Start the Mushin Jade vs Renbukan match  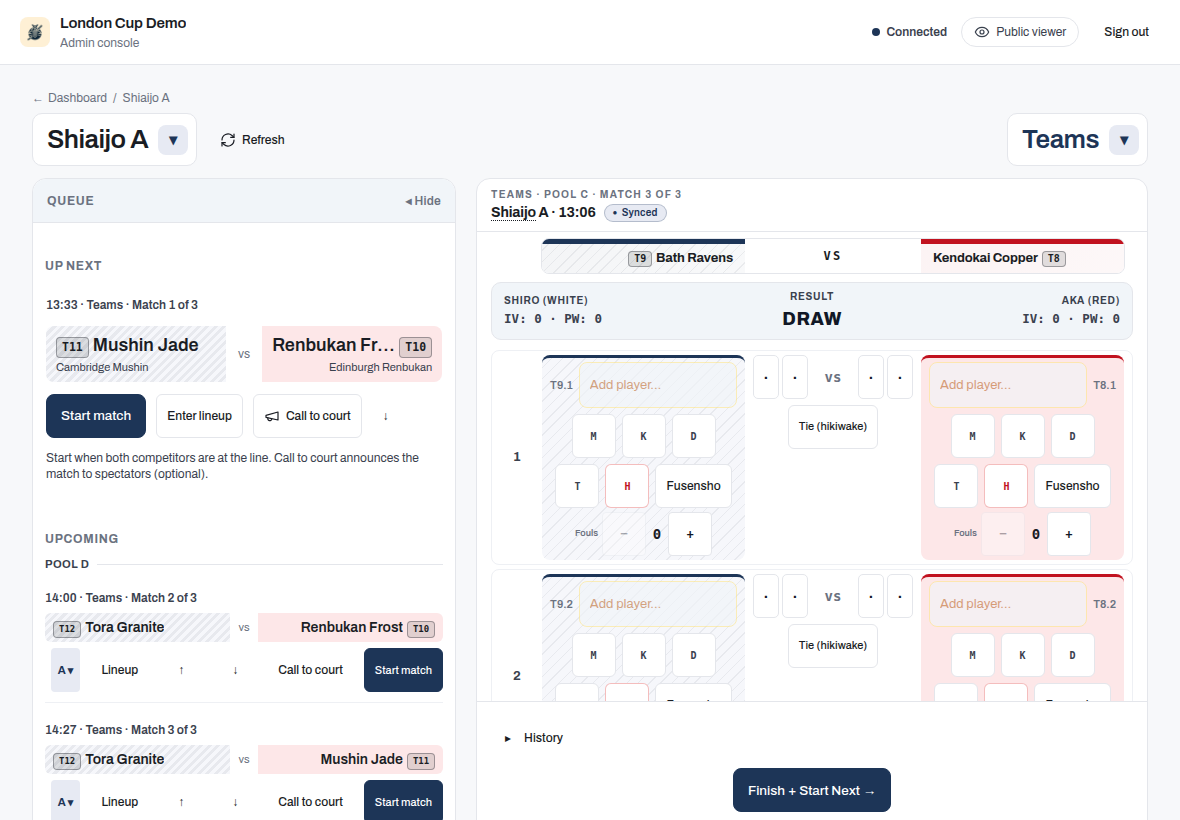[96, 416]
